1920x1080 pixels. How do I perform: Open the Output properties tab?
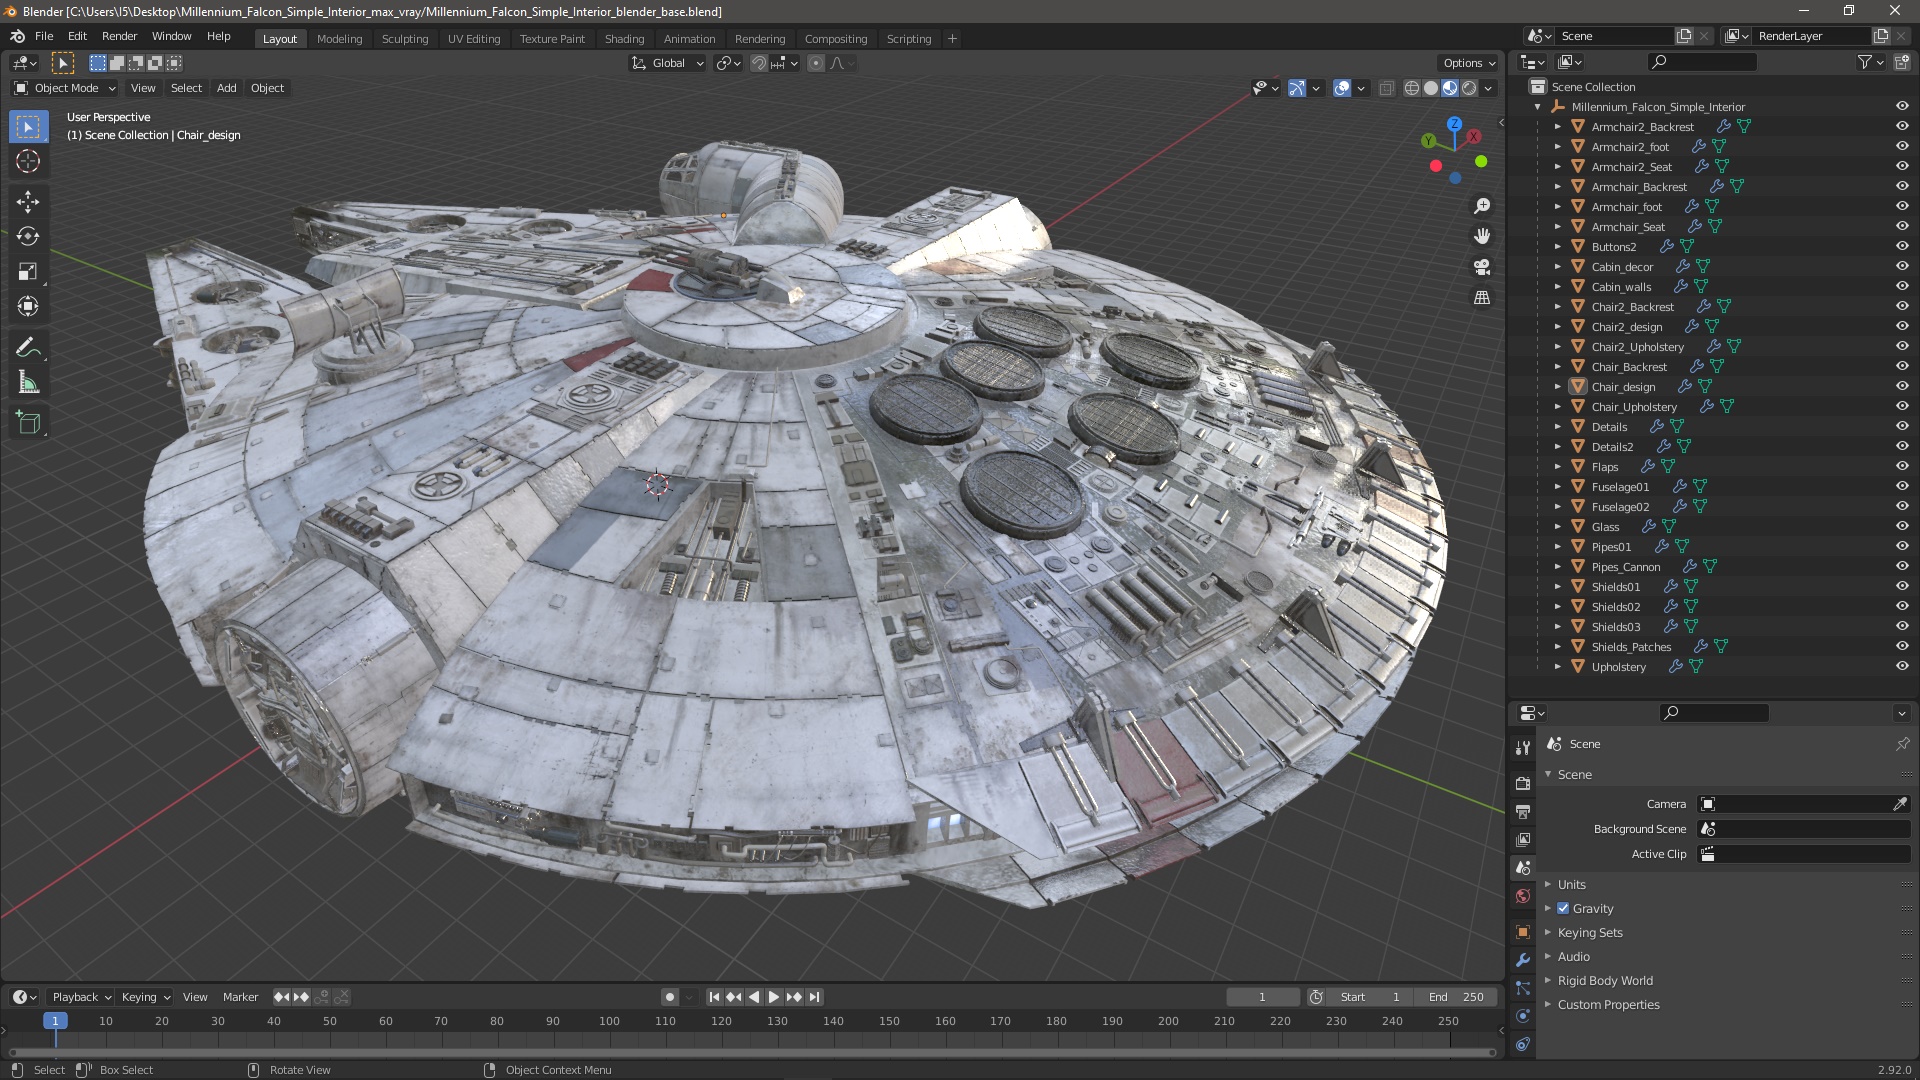(x=1523, y=811)
